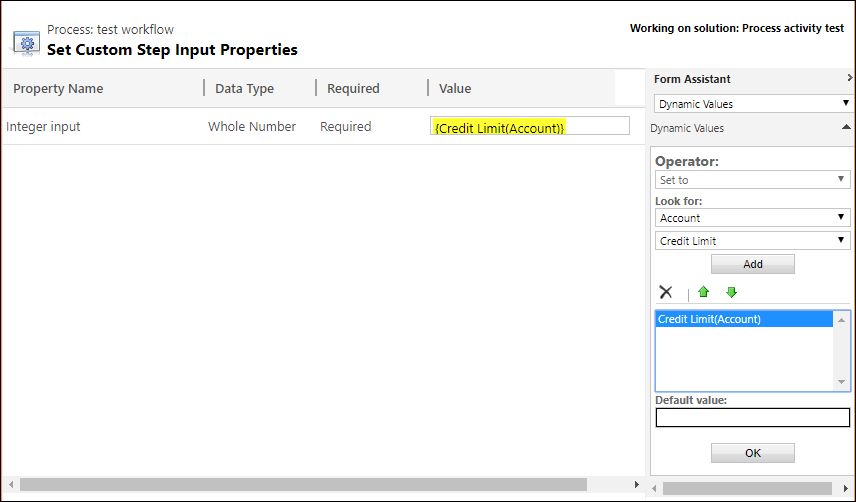856x502 pixels.
Task: Move selected value up with green arrow
Action: (x=703, y=292)
